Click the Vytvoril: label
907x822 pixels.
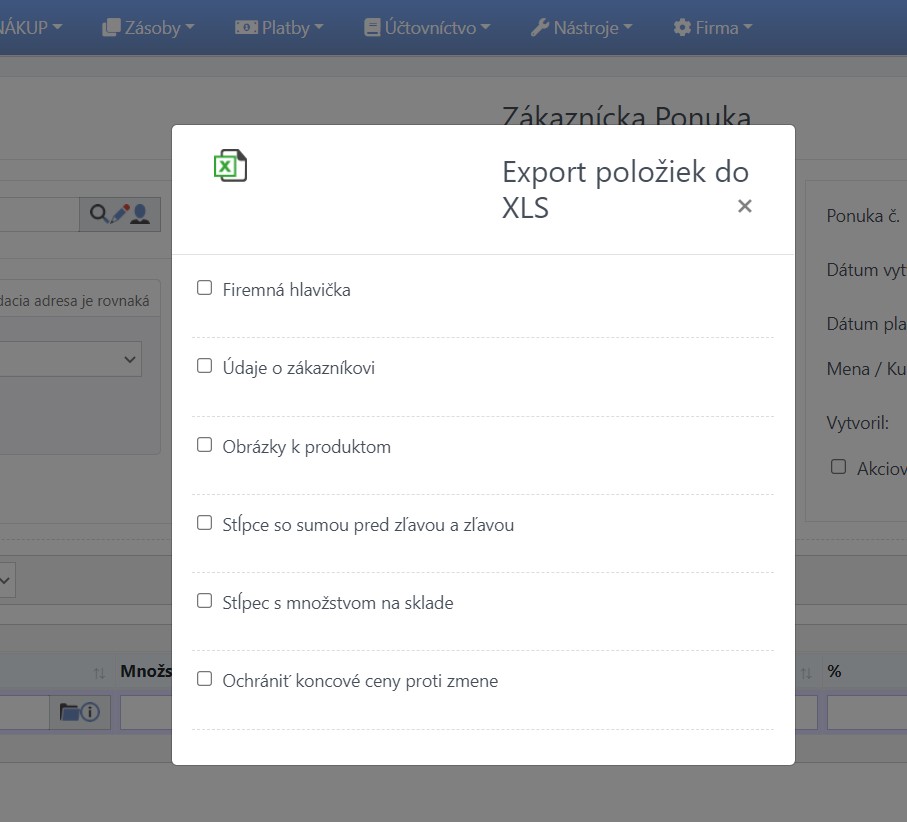[x=857, y=423]
